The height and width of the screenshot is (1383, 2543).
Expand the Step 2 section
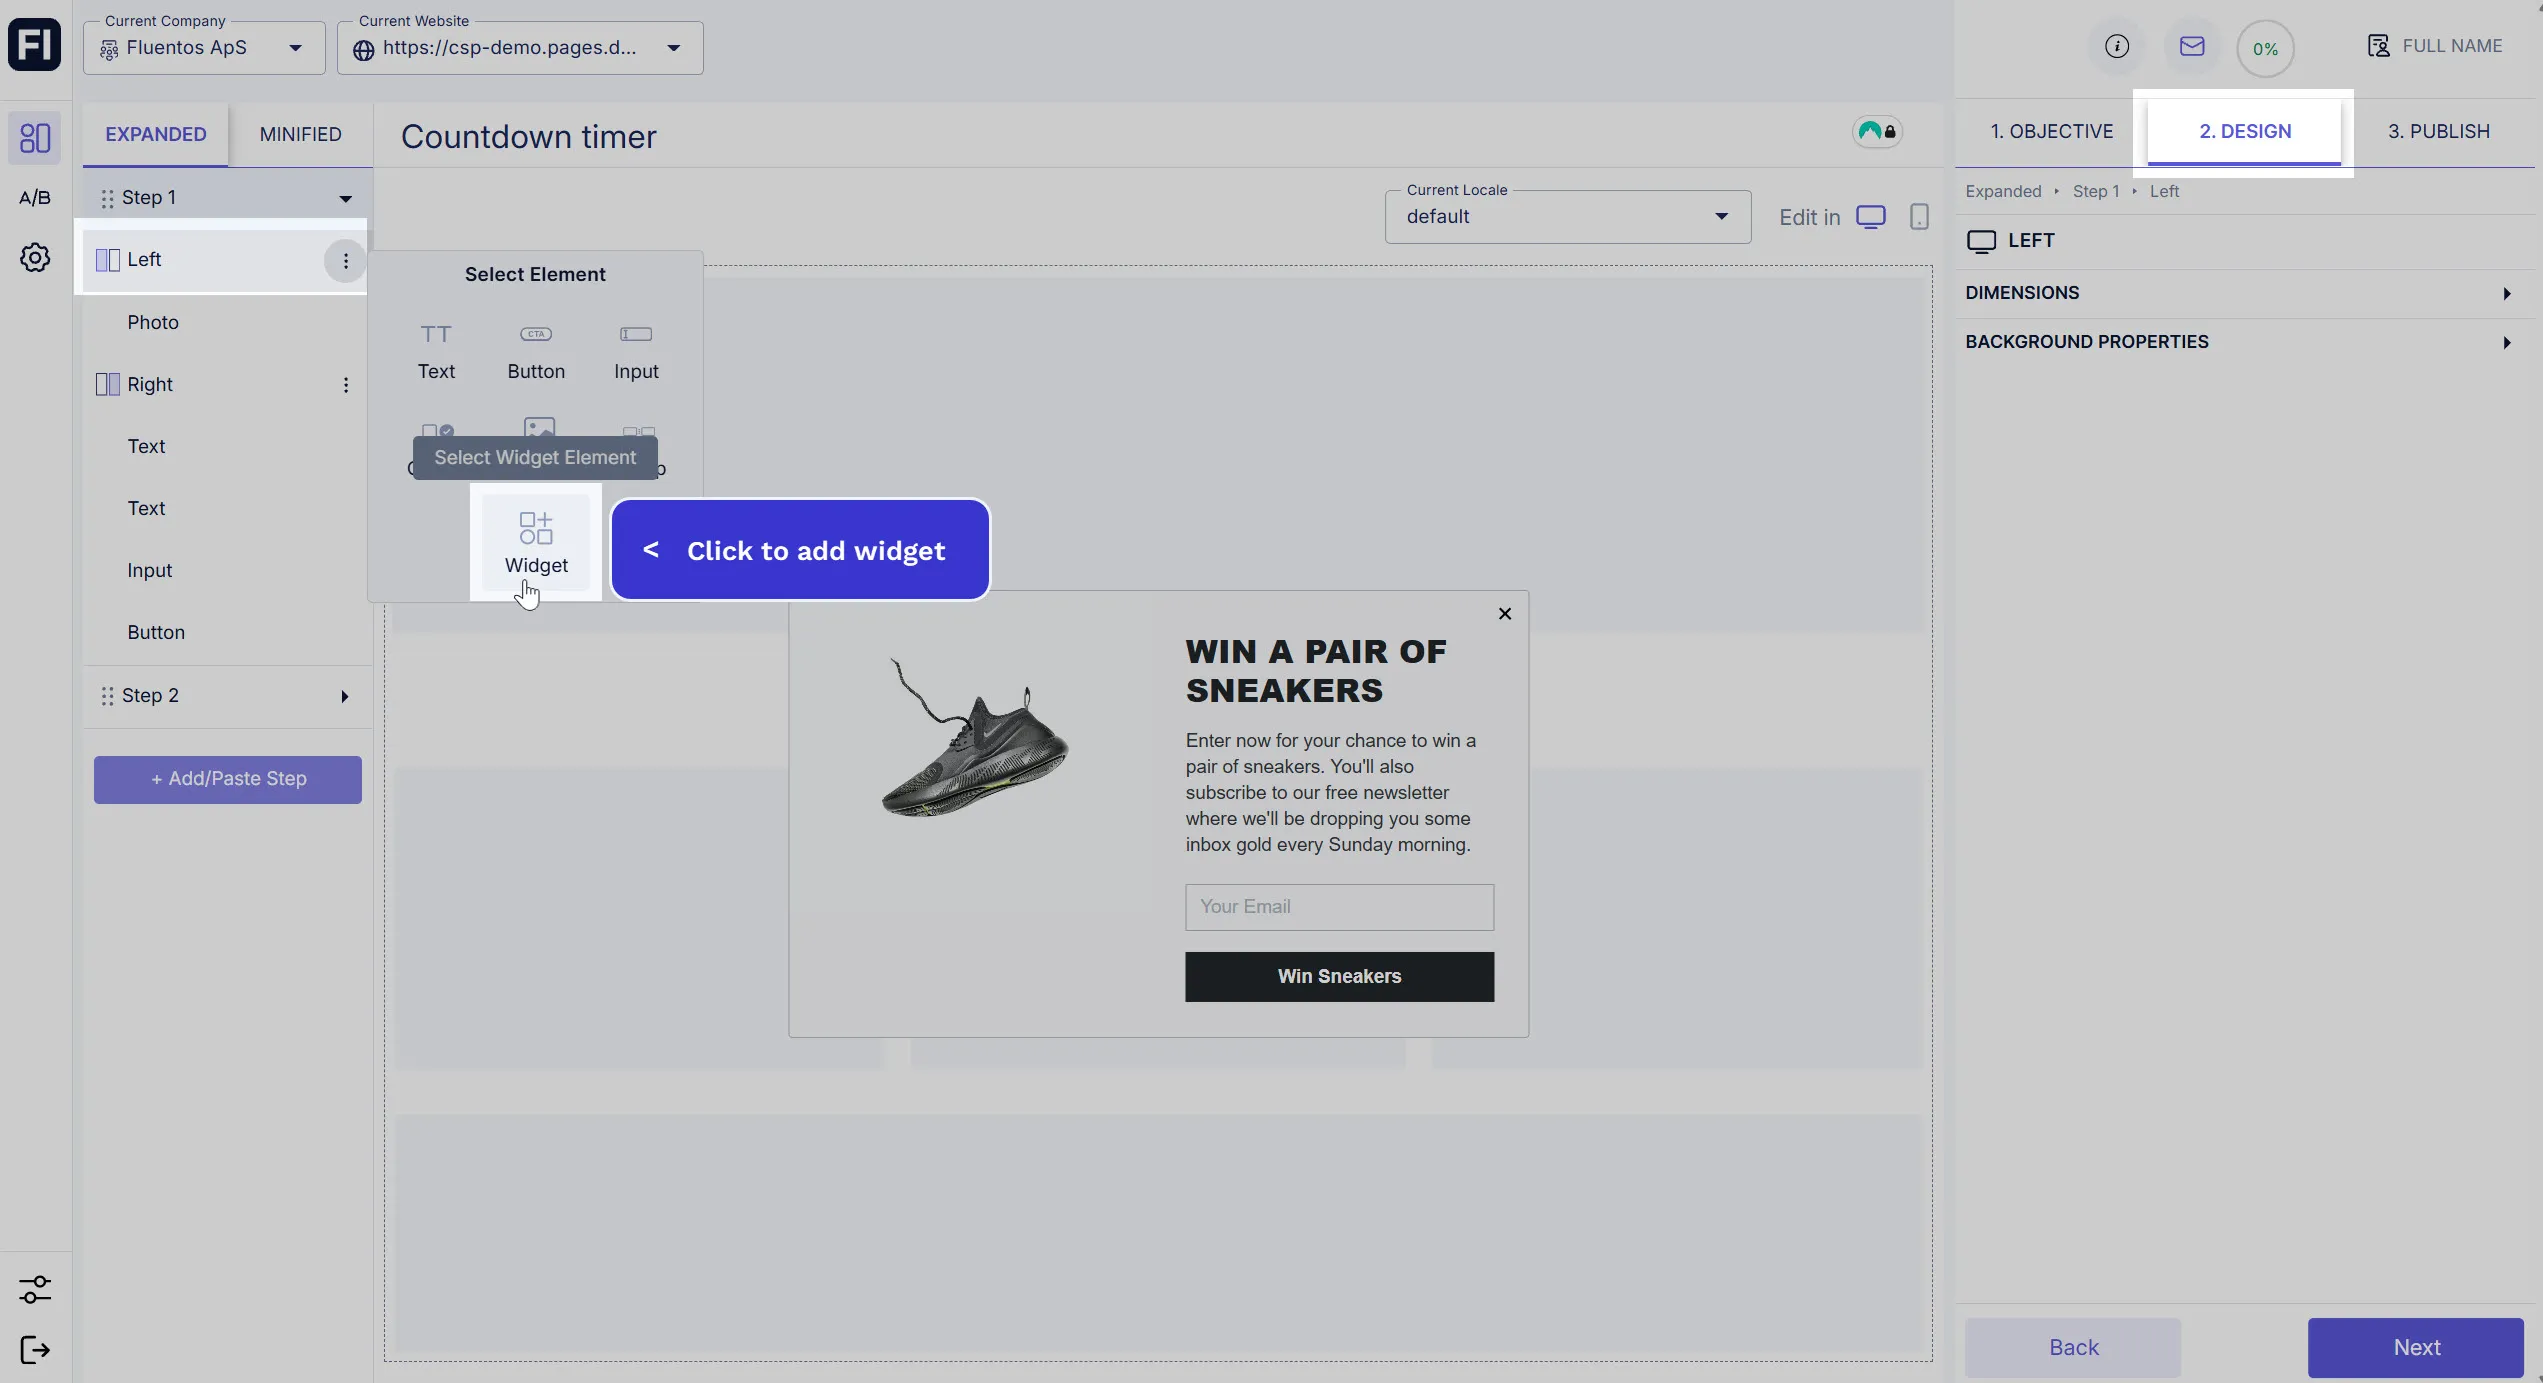[345, 695]
